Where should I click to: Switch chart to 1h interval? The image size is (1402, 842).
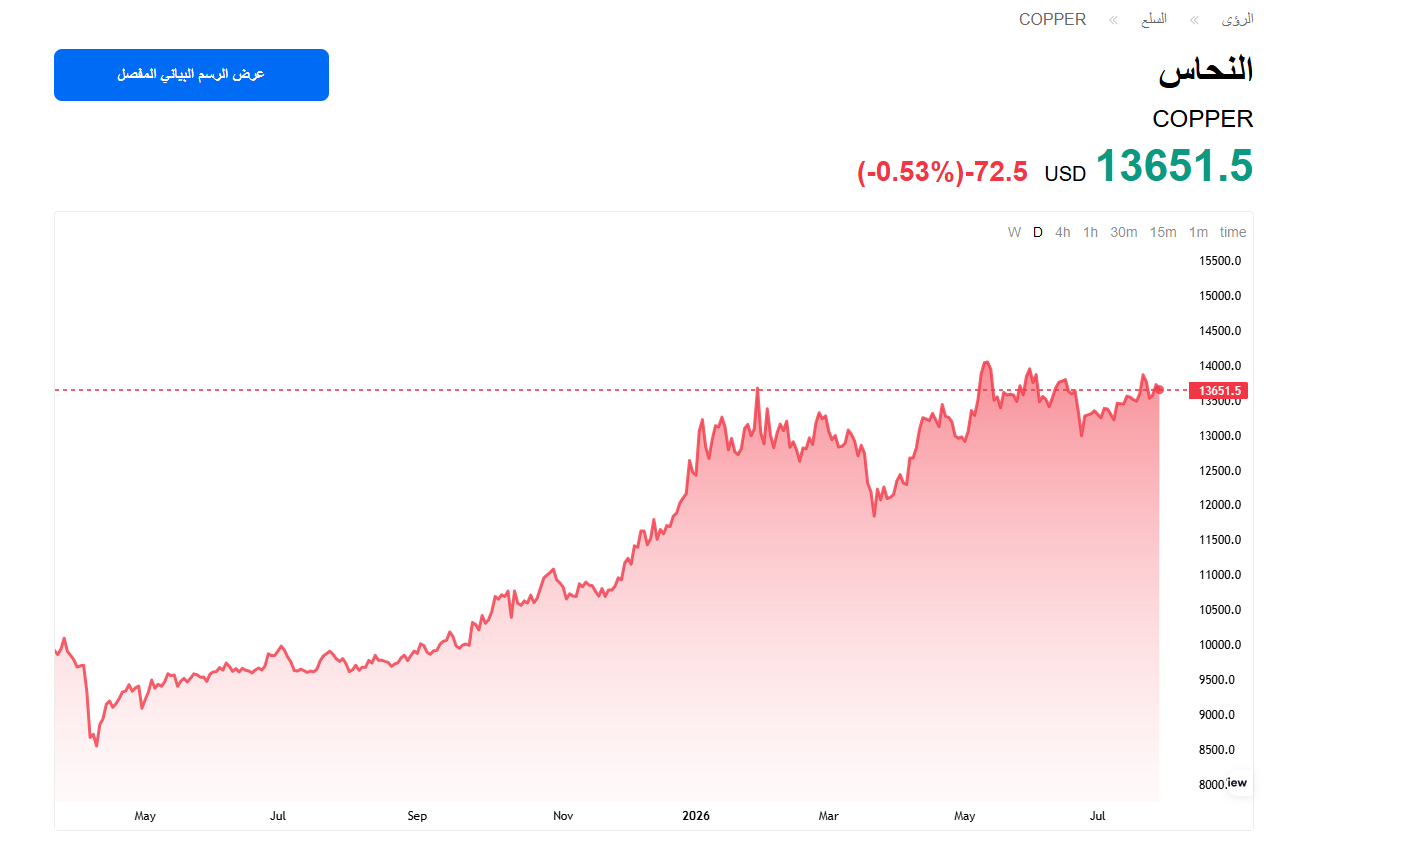tap(1090, 232)
